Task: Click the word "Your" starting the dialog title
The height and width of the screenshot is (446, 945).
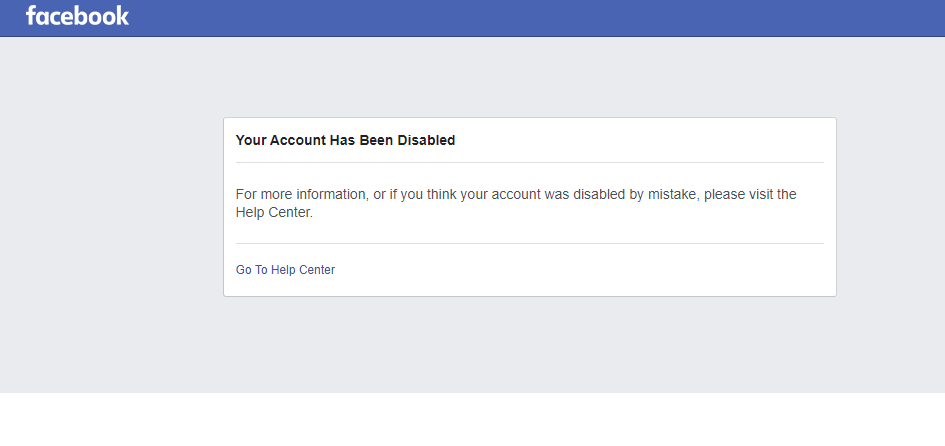Action: click(251, 141)
